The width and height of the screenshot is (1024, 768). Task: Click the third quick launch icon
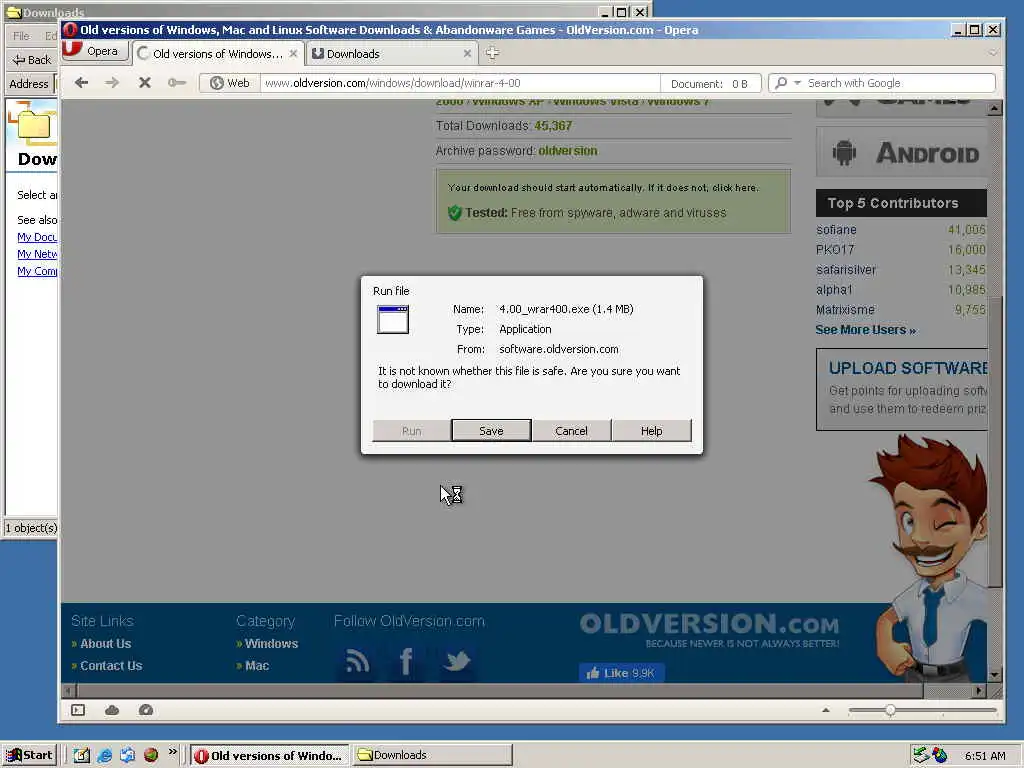(x=127, y=756)
